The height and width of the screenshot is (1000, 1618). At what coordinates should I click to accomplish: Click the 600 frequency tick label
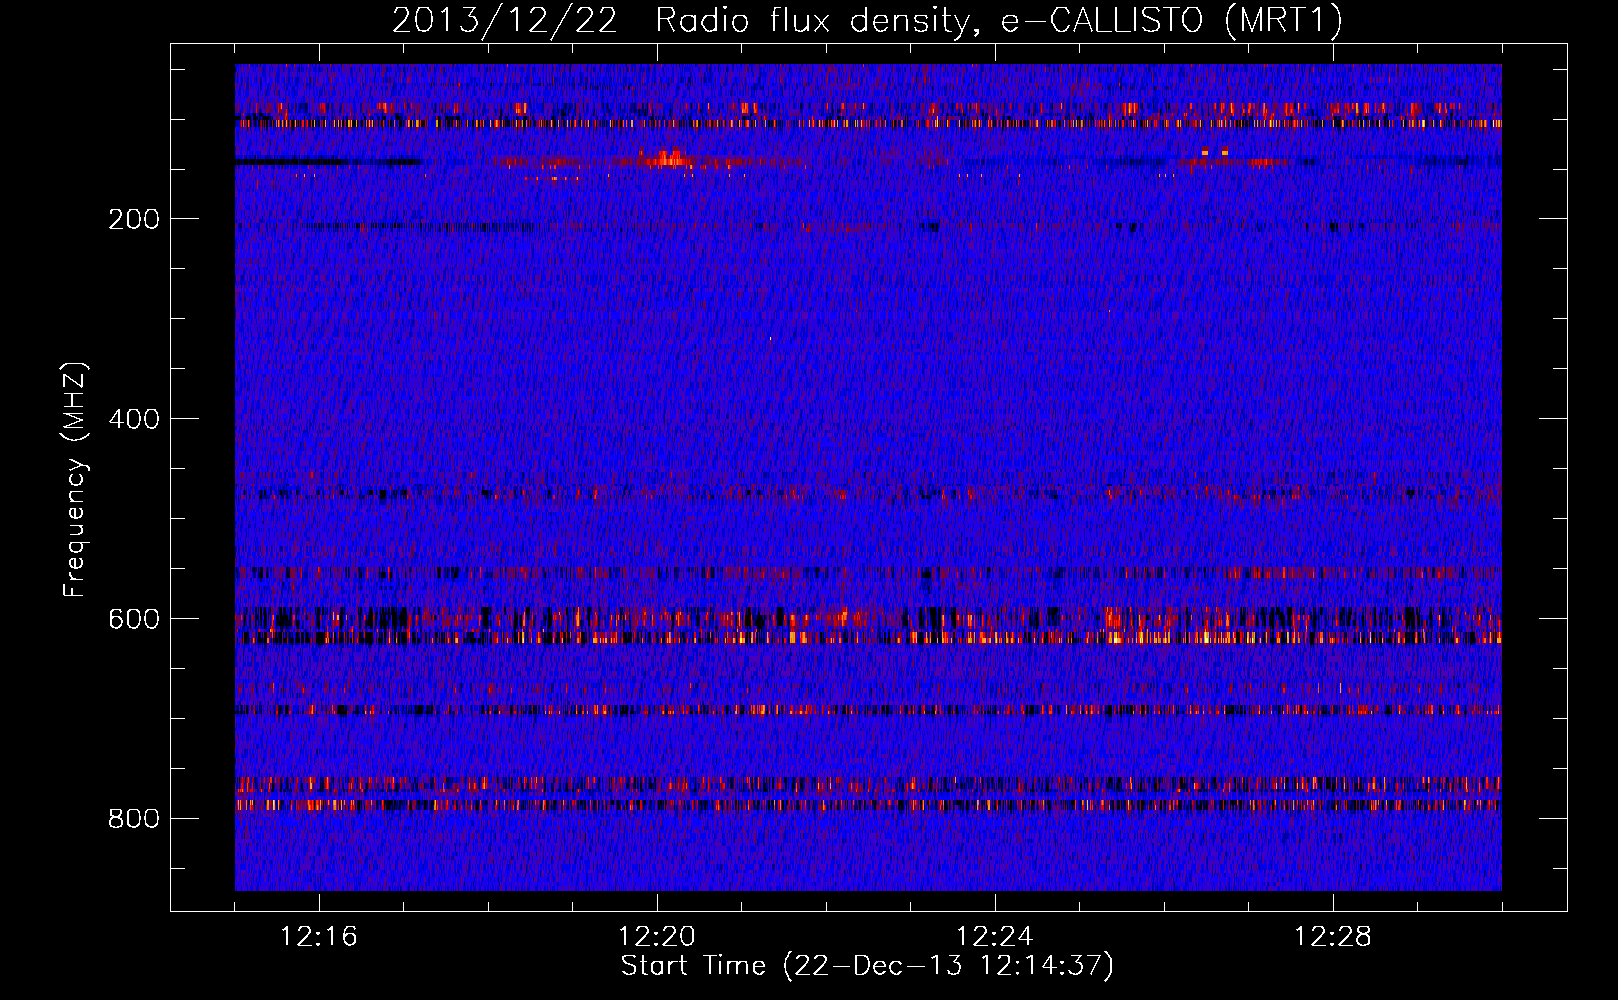pyautogui.click(x=134, y=619)
